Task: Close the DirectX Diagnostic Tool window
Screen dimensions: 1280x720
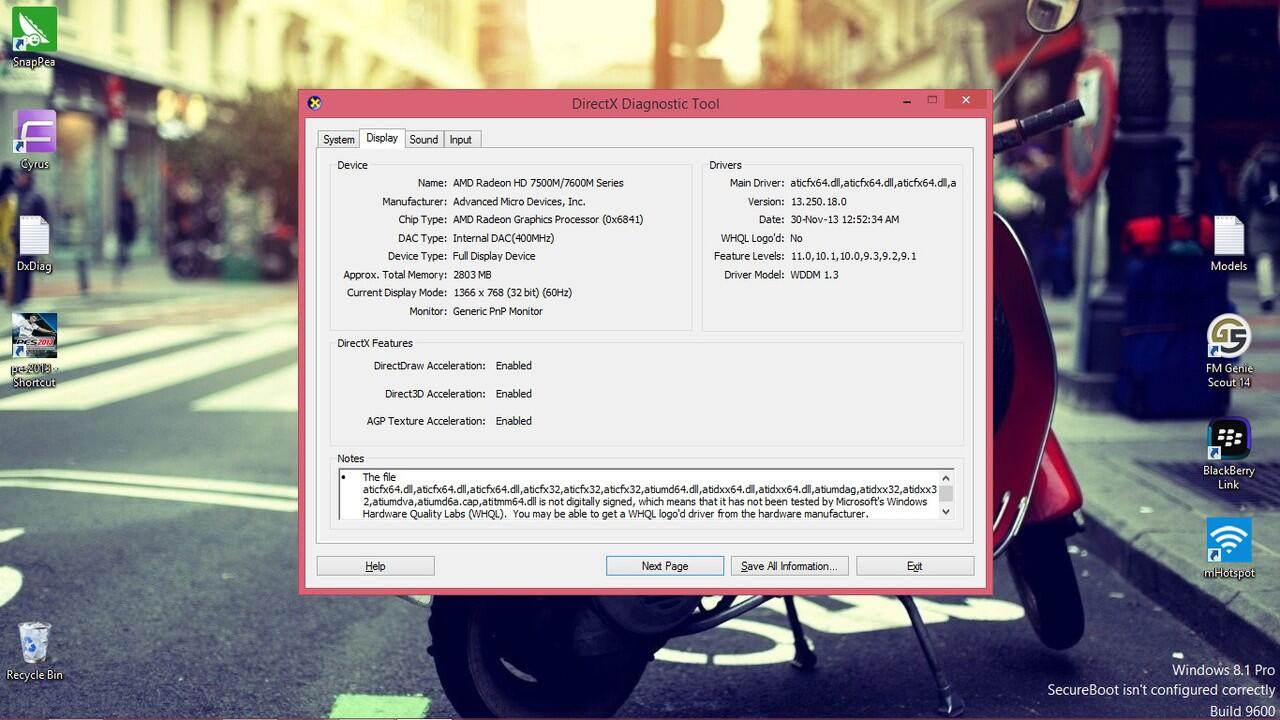Action: [x=966, y=100]
